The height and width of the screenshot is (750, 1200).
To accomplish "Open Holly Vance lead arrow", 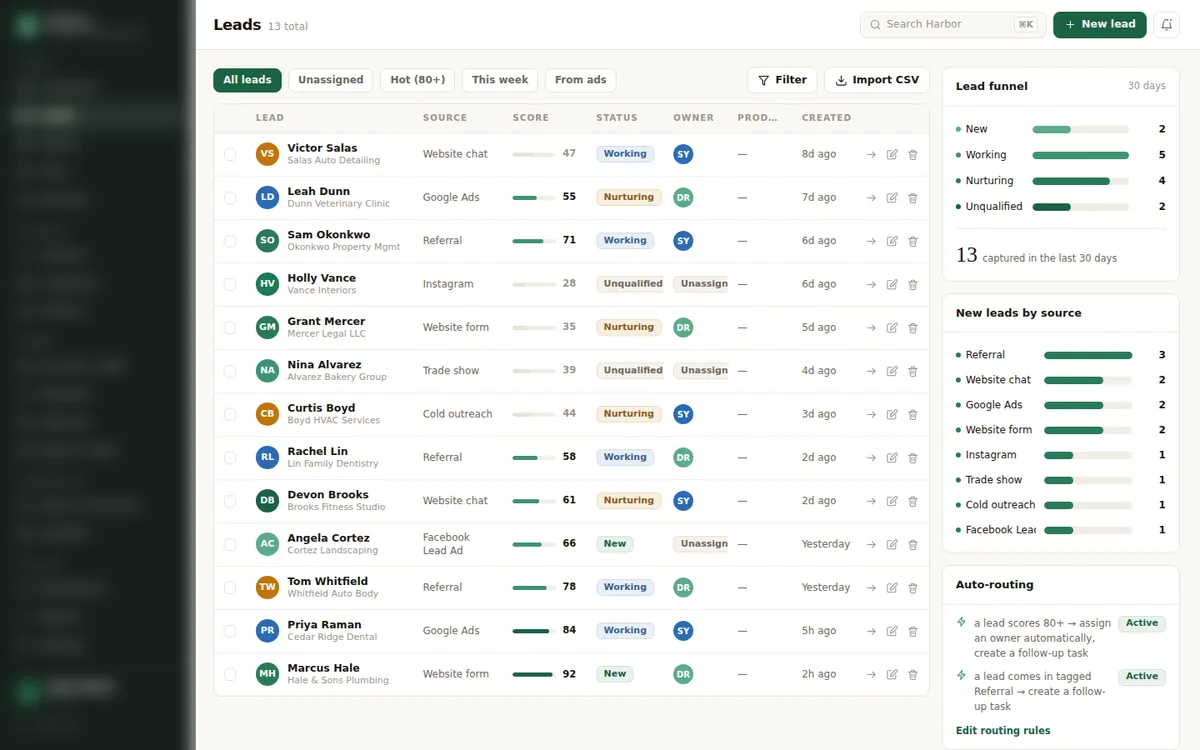I will 871,285.
